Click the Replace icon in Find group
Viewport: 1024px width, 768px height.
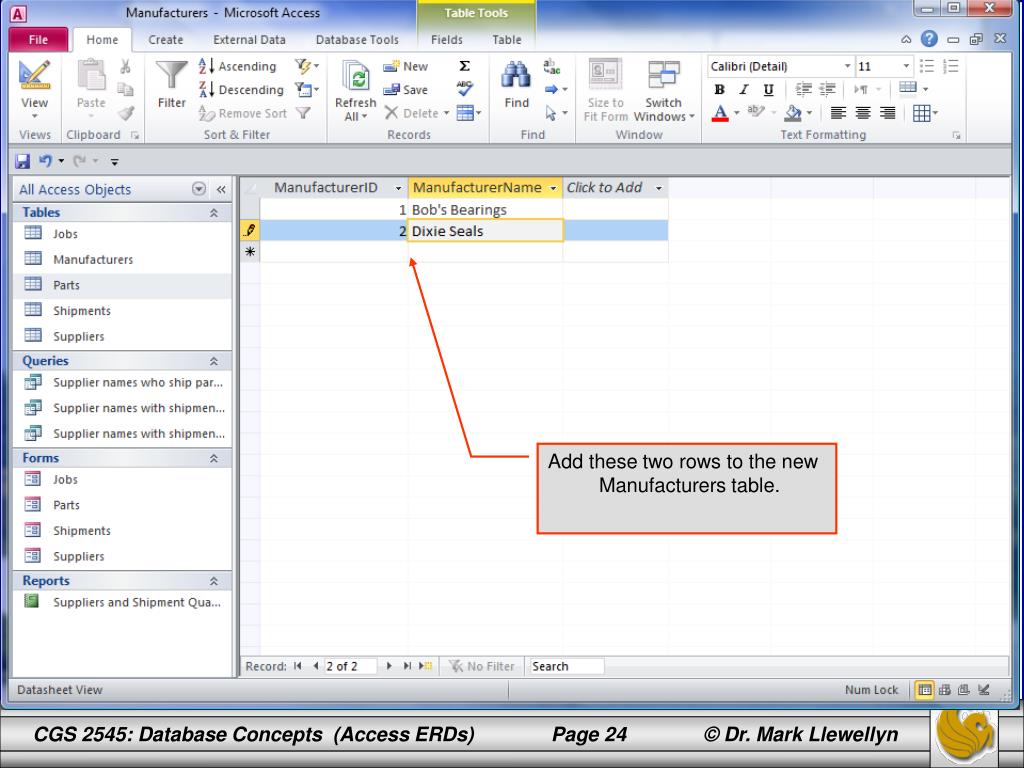click(551, 66)
